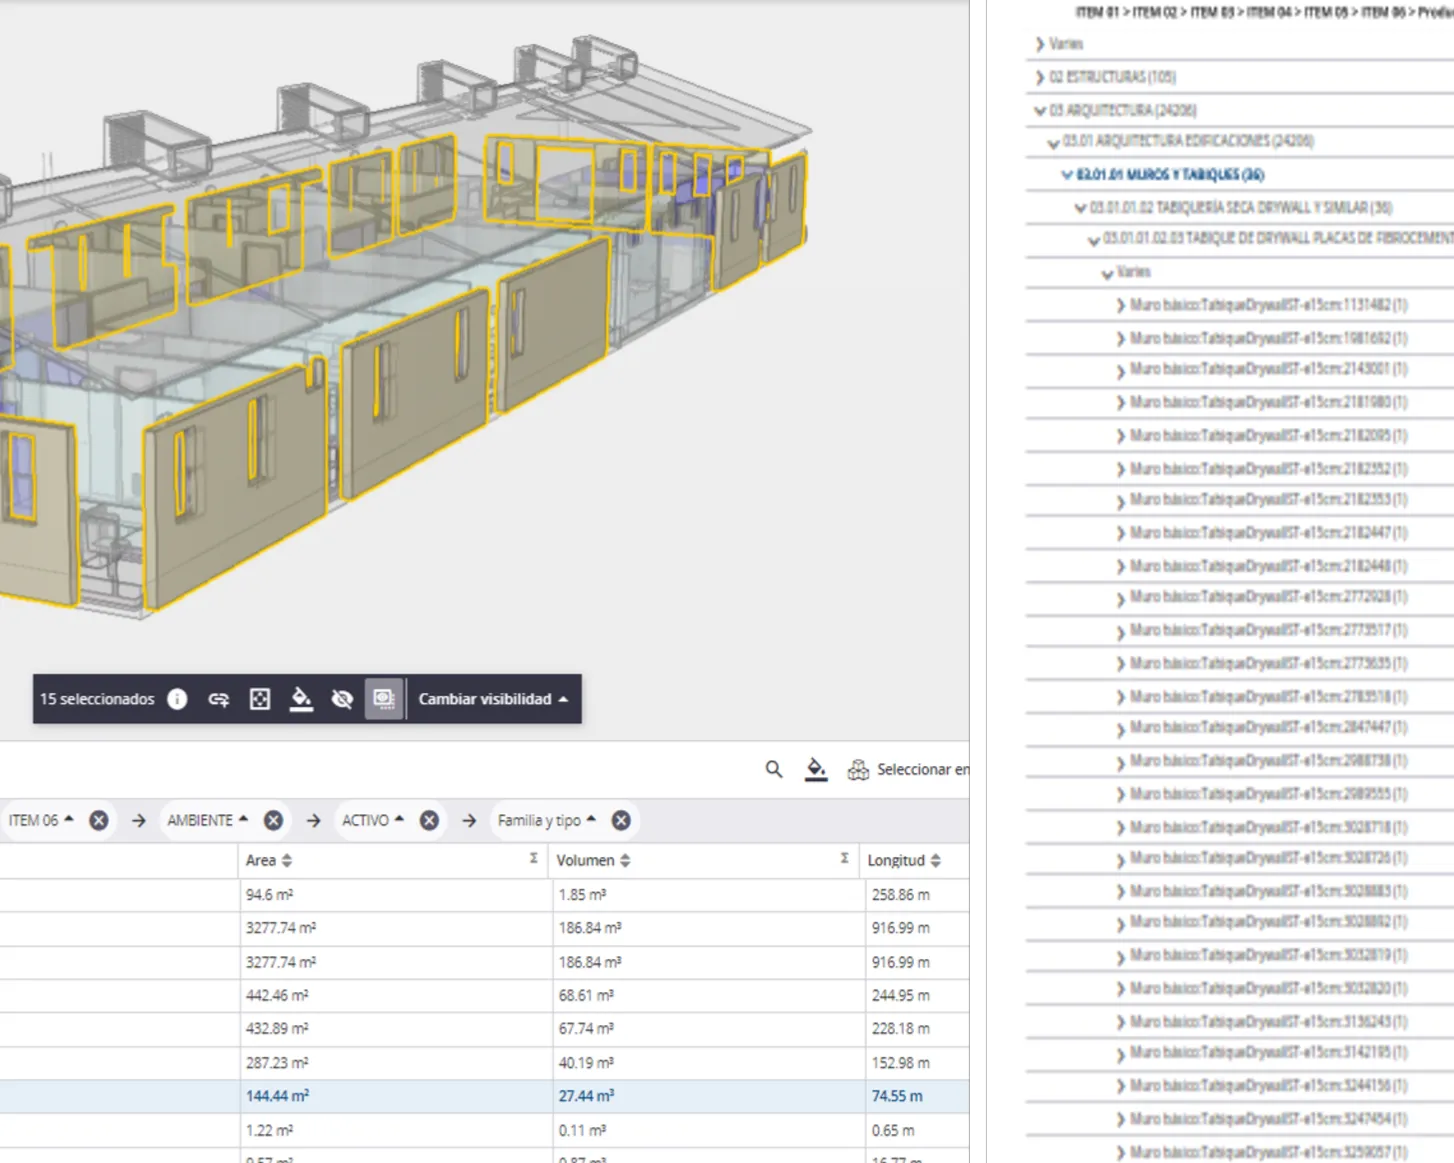Viewport: 1454px width, 1163px height.
Task: Click the Seleccionar en modelo button
Action: 910,769
